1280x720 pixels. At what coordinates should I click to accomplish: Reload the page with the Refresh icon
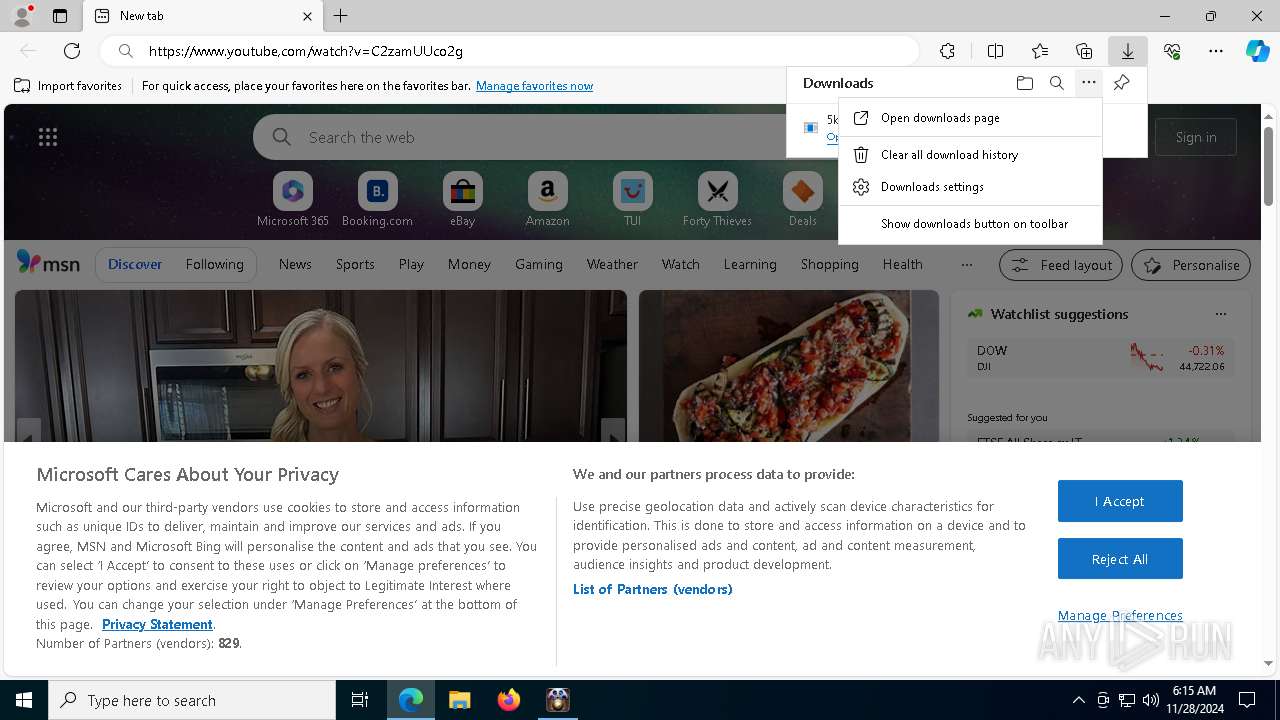[72, 51]
